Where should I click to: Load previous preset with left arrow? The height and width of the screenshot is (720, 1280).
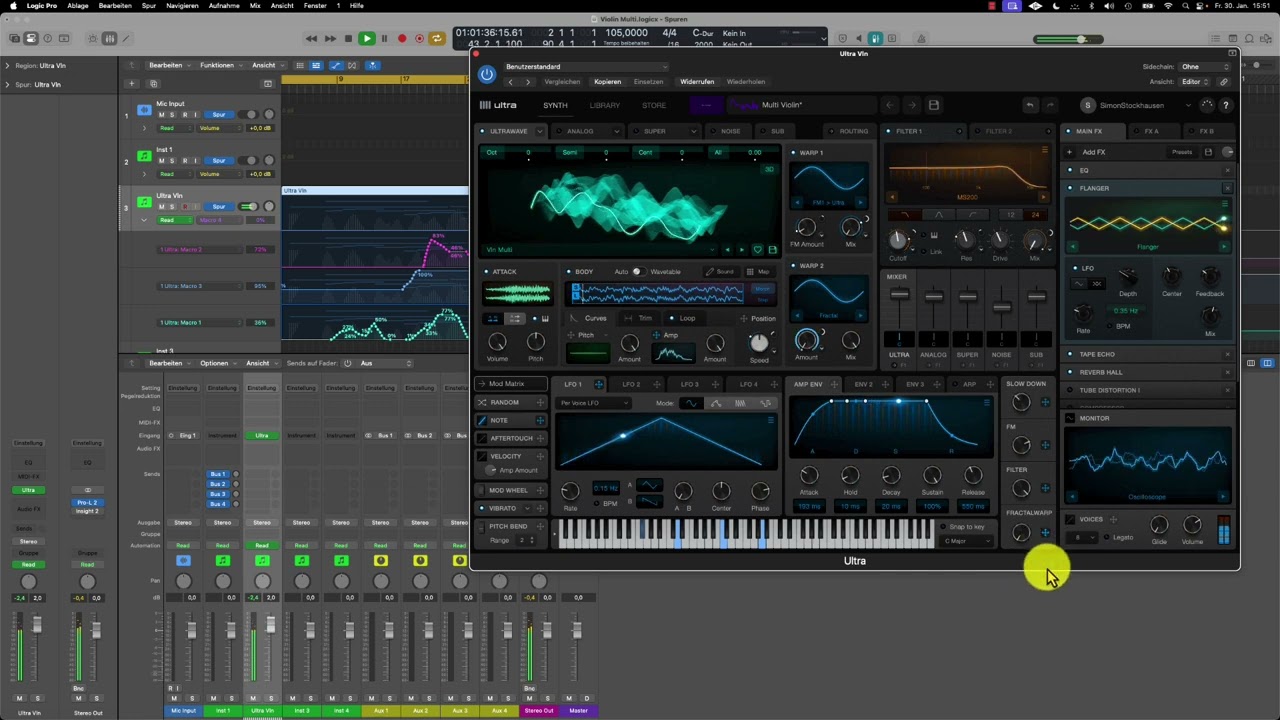pyautogui.click(x=890, y=105)
